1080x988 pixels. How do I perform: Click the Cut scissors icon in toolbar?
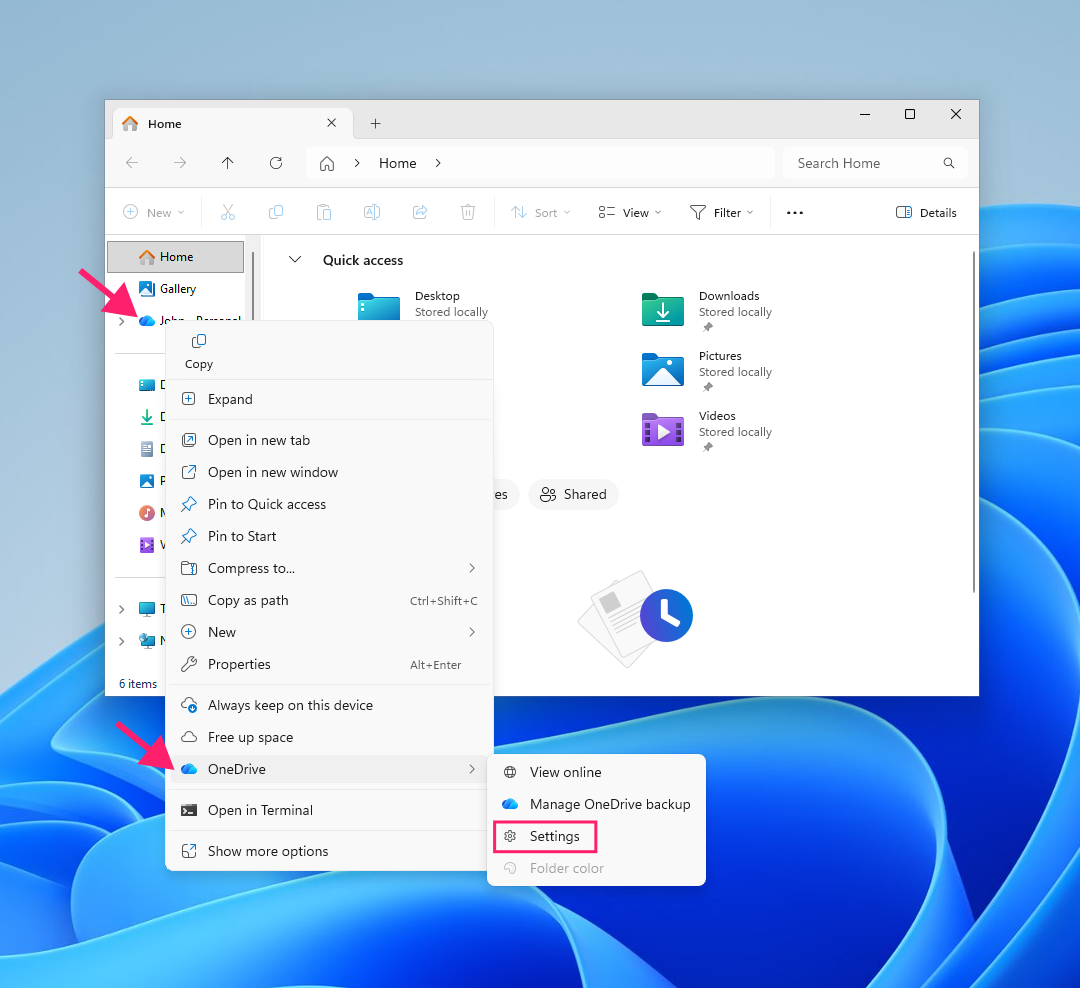click(x=228, y=212)
